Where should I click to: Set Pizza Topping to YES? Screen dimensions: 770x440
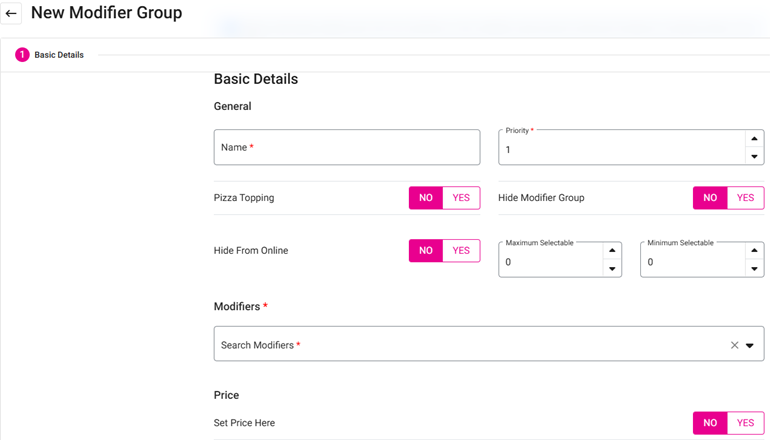[461, 198]
